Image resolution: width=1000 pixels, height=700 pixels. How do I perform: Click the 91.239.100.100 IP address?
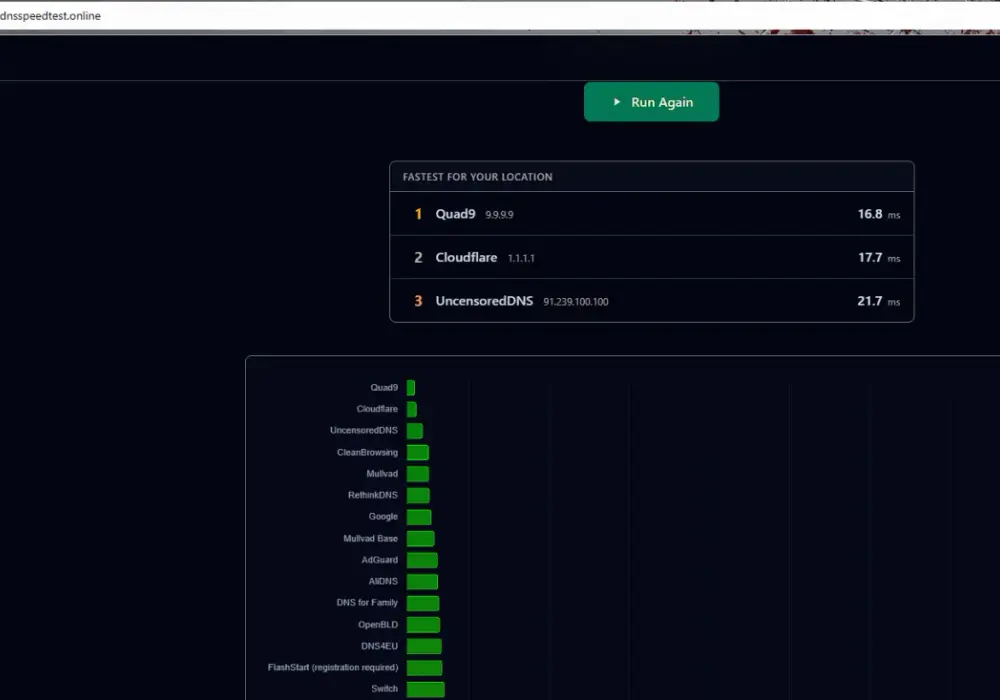[575, 302]
